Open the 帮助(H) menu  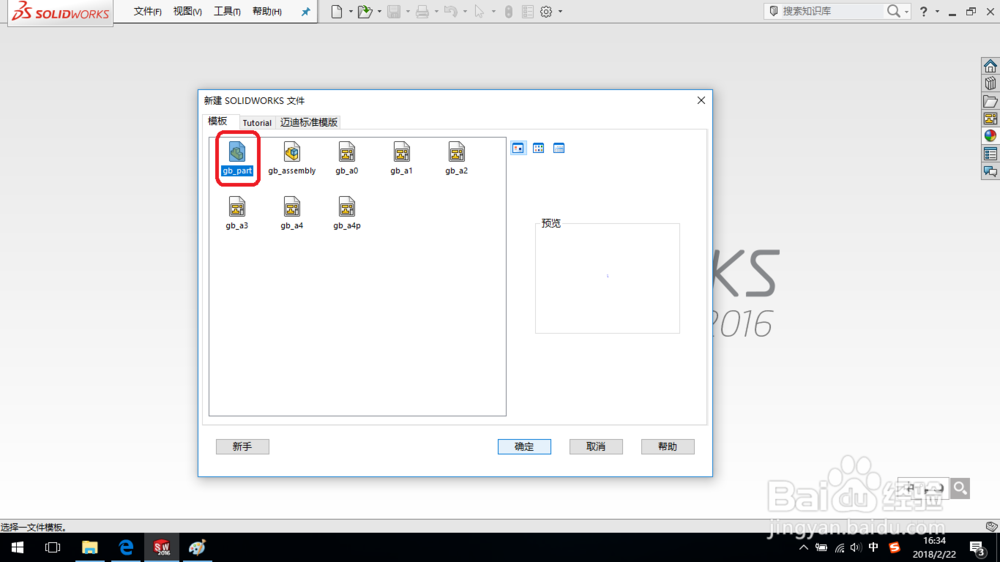(x=267, y=11)
